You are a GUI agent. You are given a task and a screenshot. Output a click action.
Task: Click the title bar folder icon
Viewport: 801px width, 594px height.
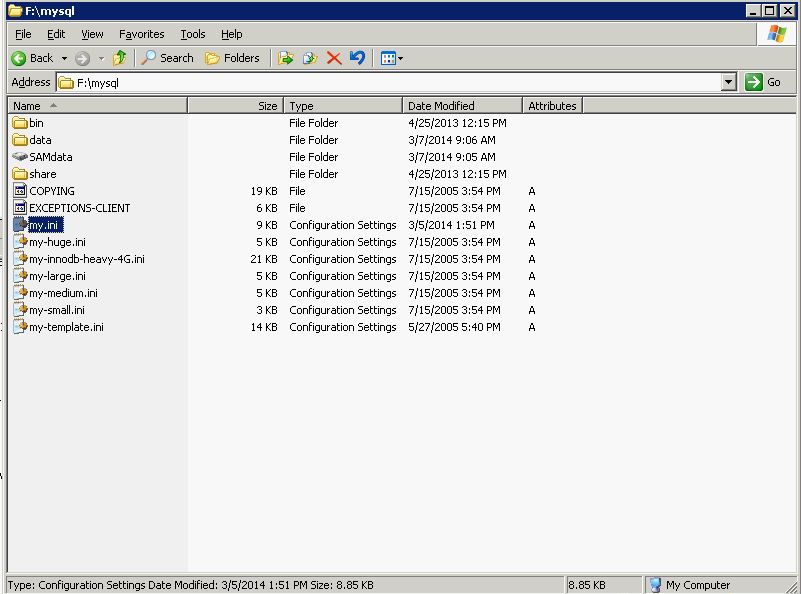click(15, 11)
